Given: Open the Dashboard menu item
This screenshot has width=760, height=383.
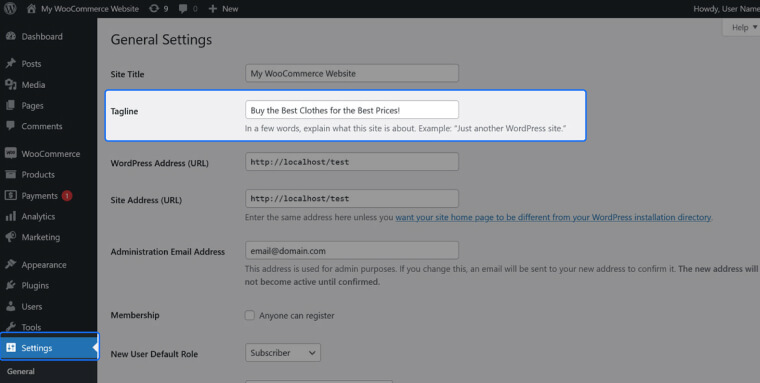Looking at the screenshot, I should click(48, 36).
